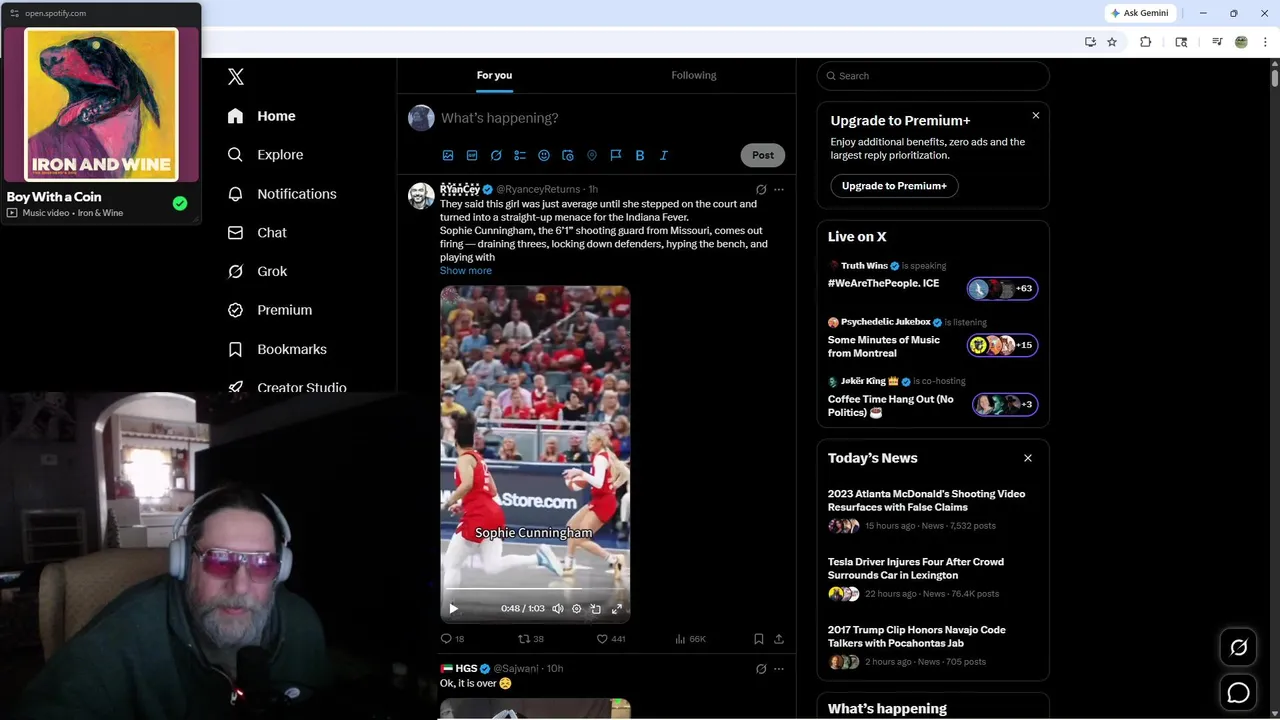Add a poll to the post
This screenshot has width=1280, height=720.
coord(520,155)
